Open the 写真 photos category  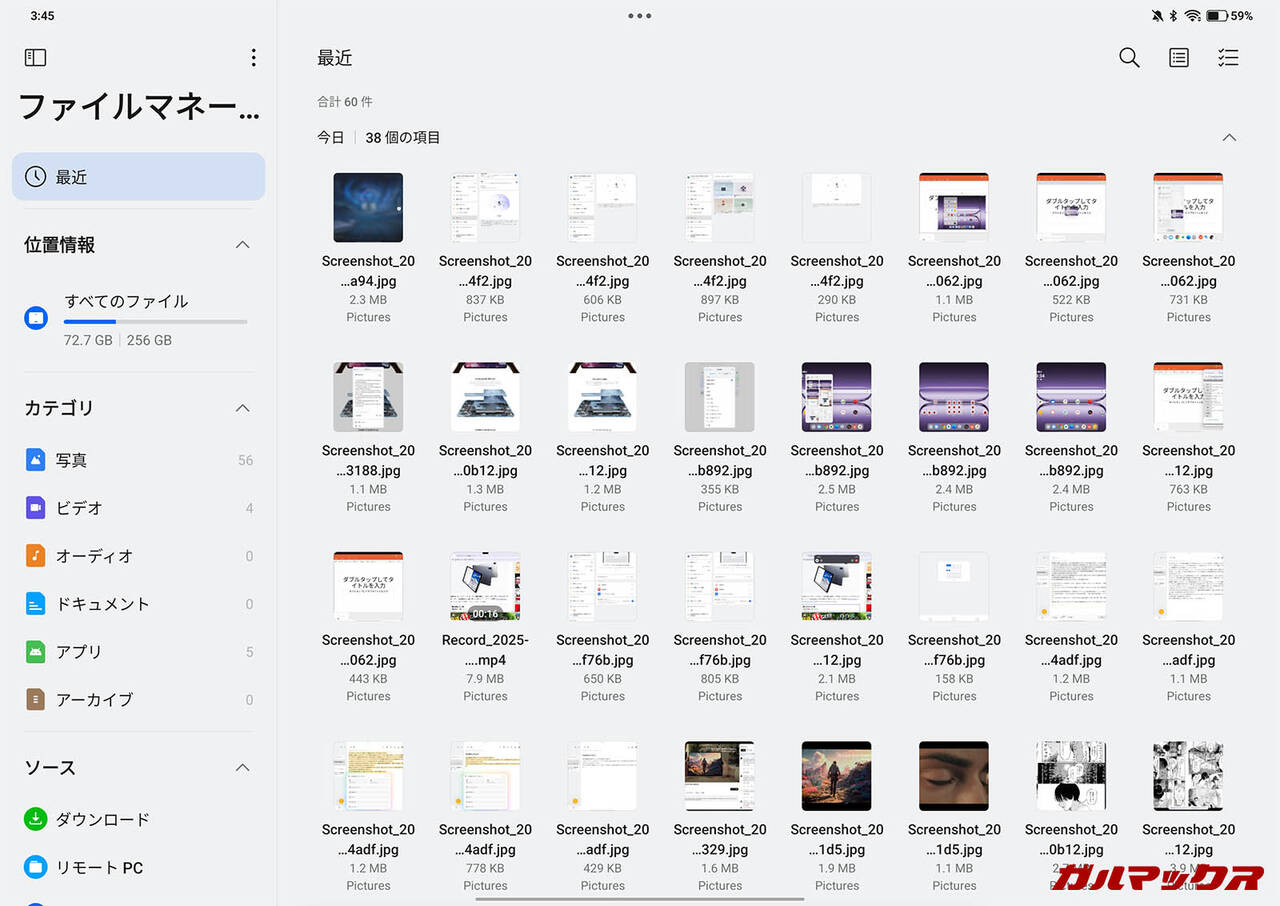tap(72, 460)
